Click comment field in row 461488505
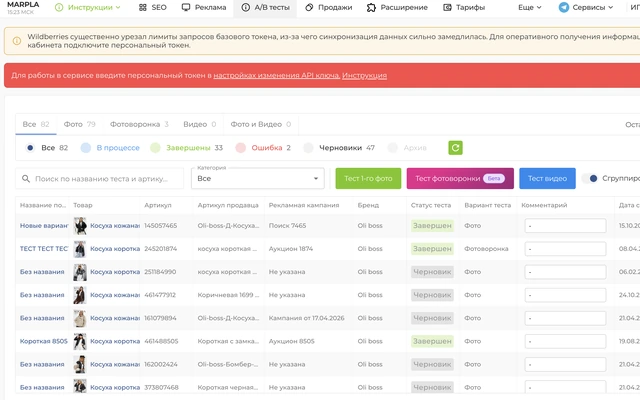 565,341
